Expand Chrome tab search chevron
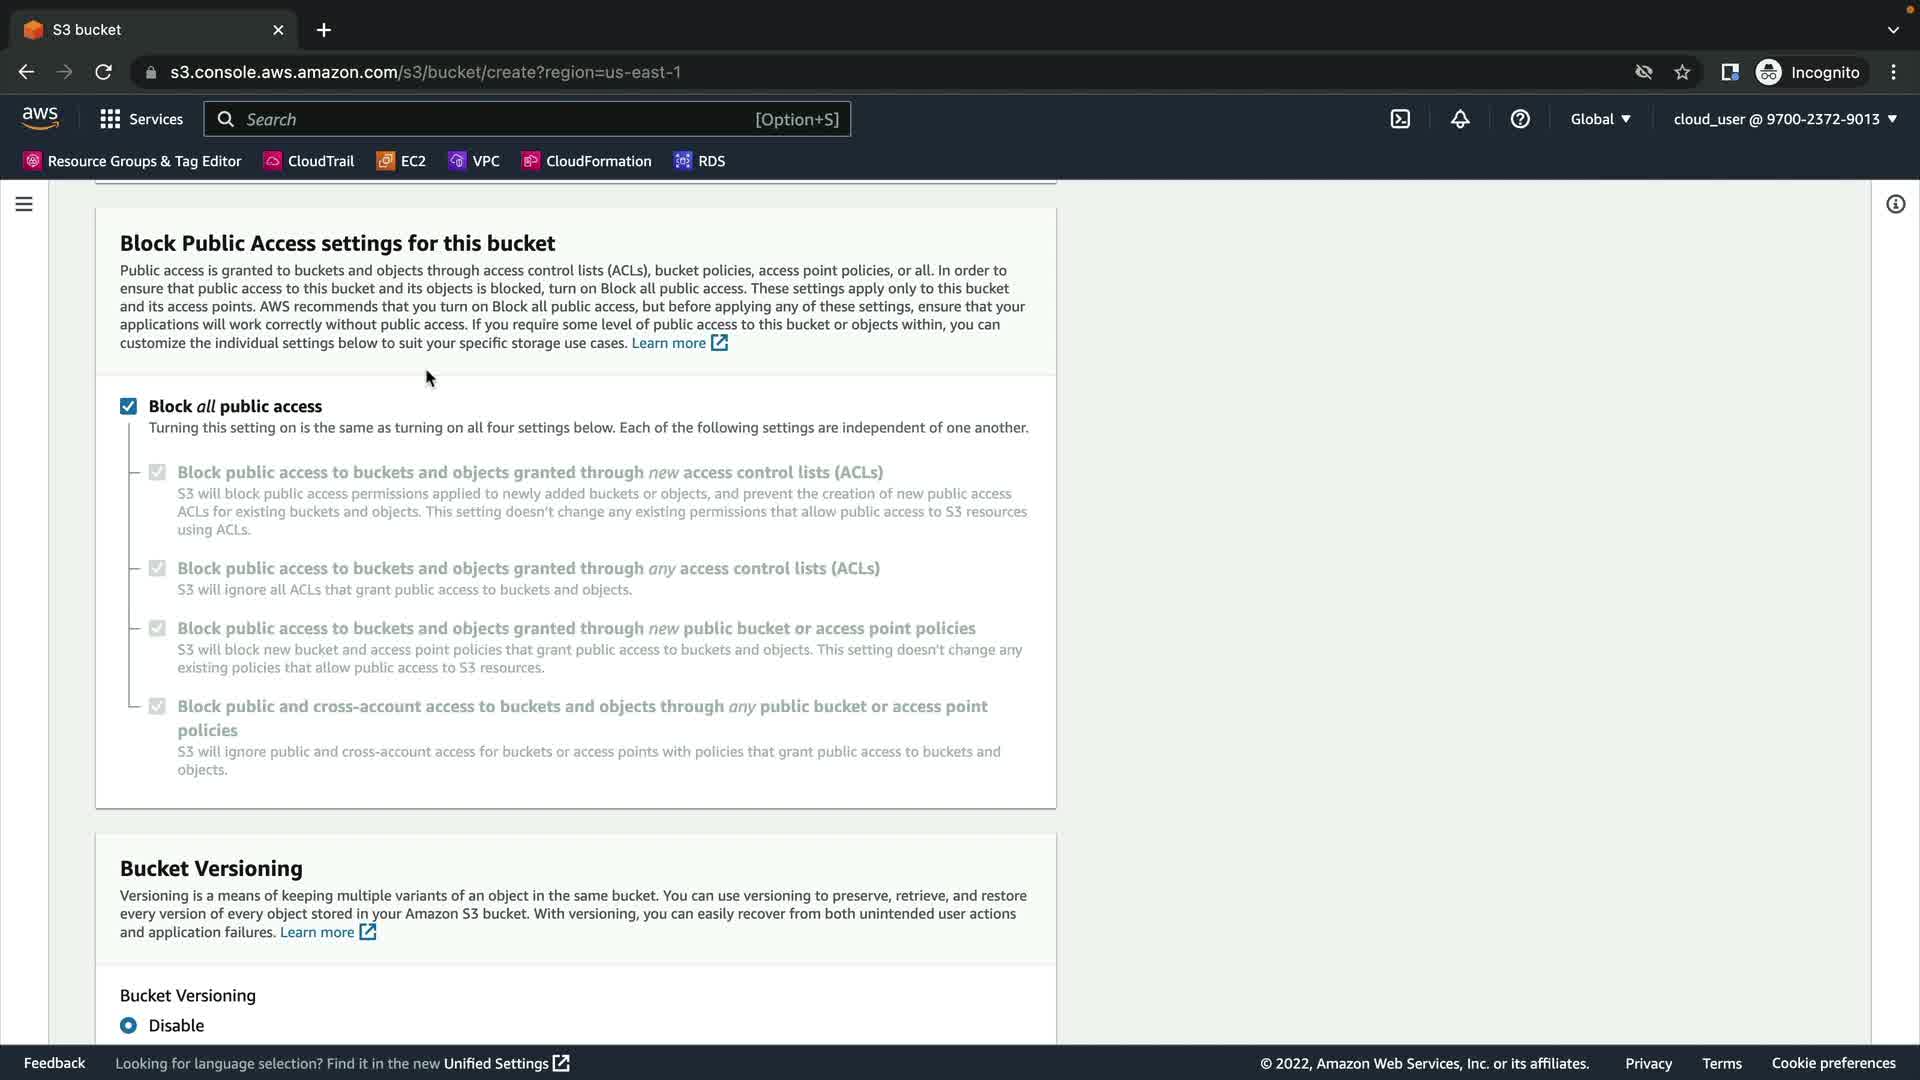The width and height of the screenshot is (1920, 1080). (x=1893, y=30)
